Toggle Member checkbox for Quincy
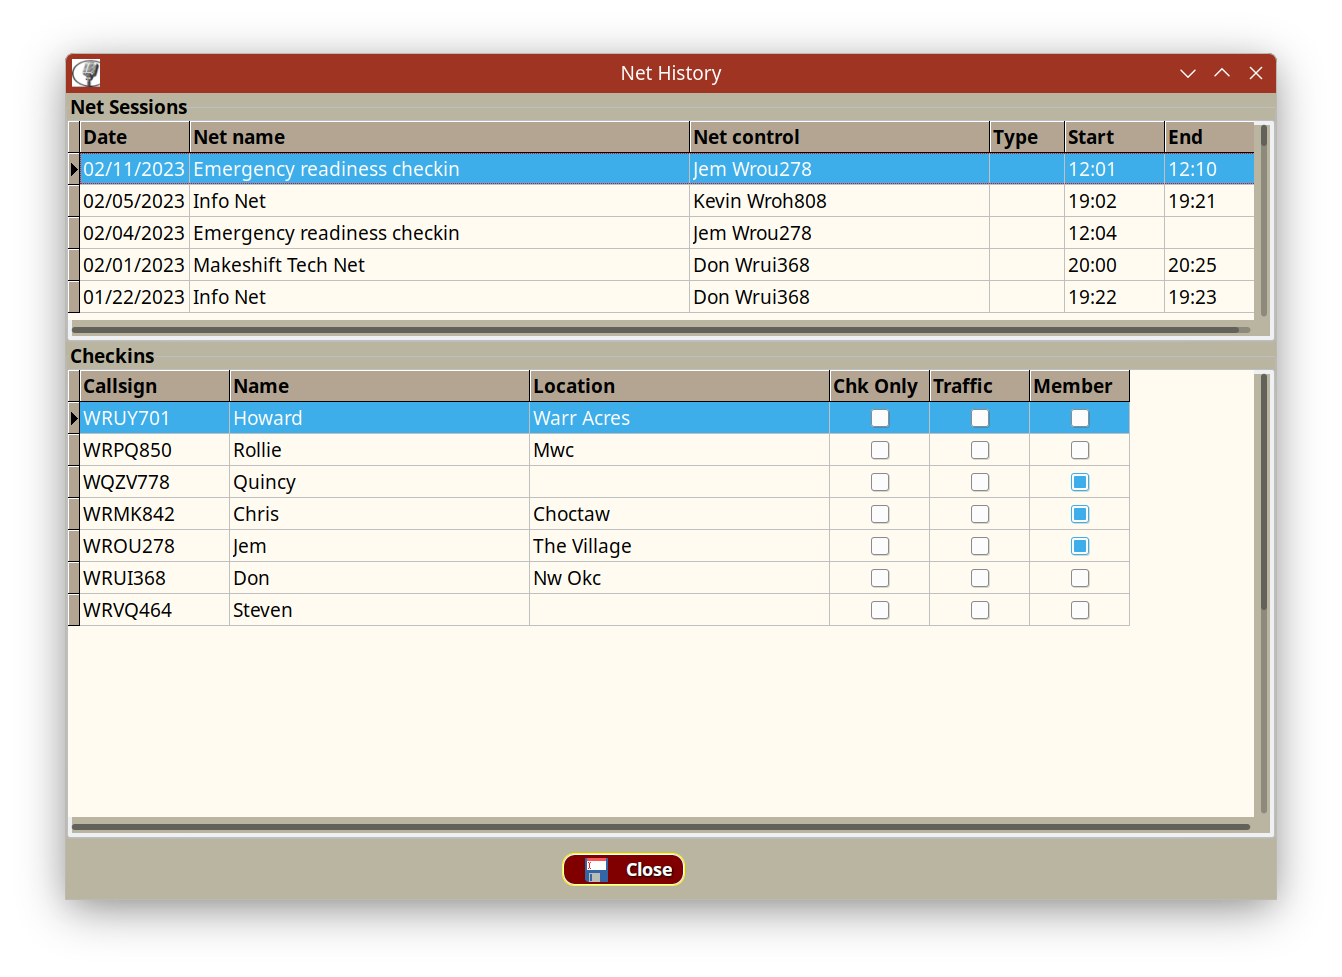 coord(1080,482)
